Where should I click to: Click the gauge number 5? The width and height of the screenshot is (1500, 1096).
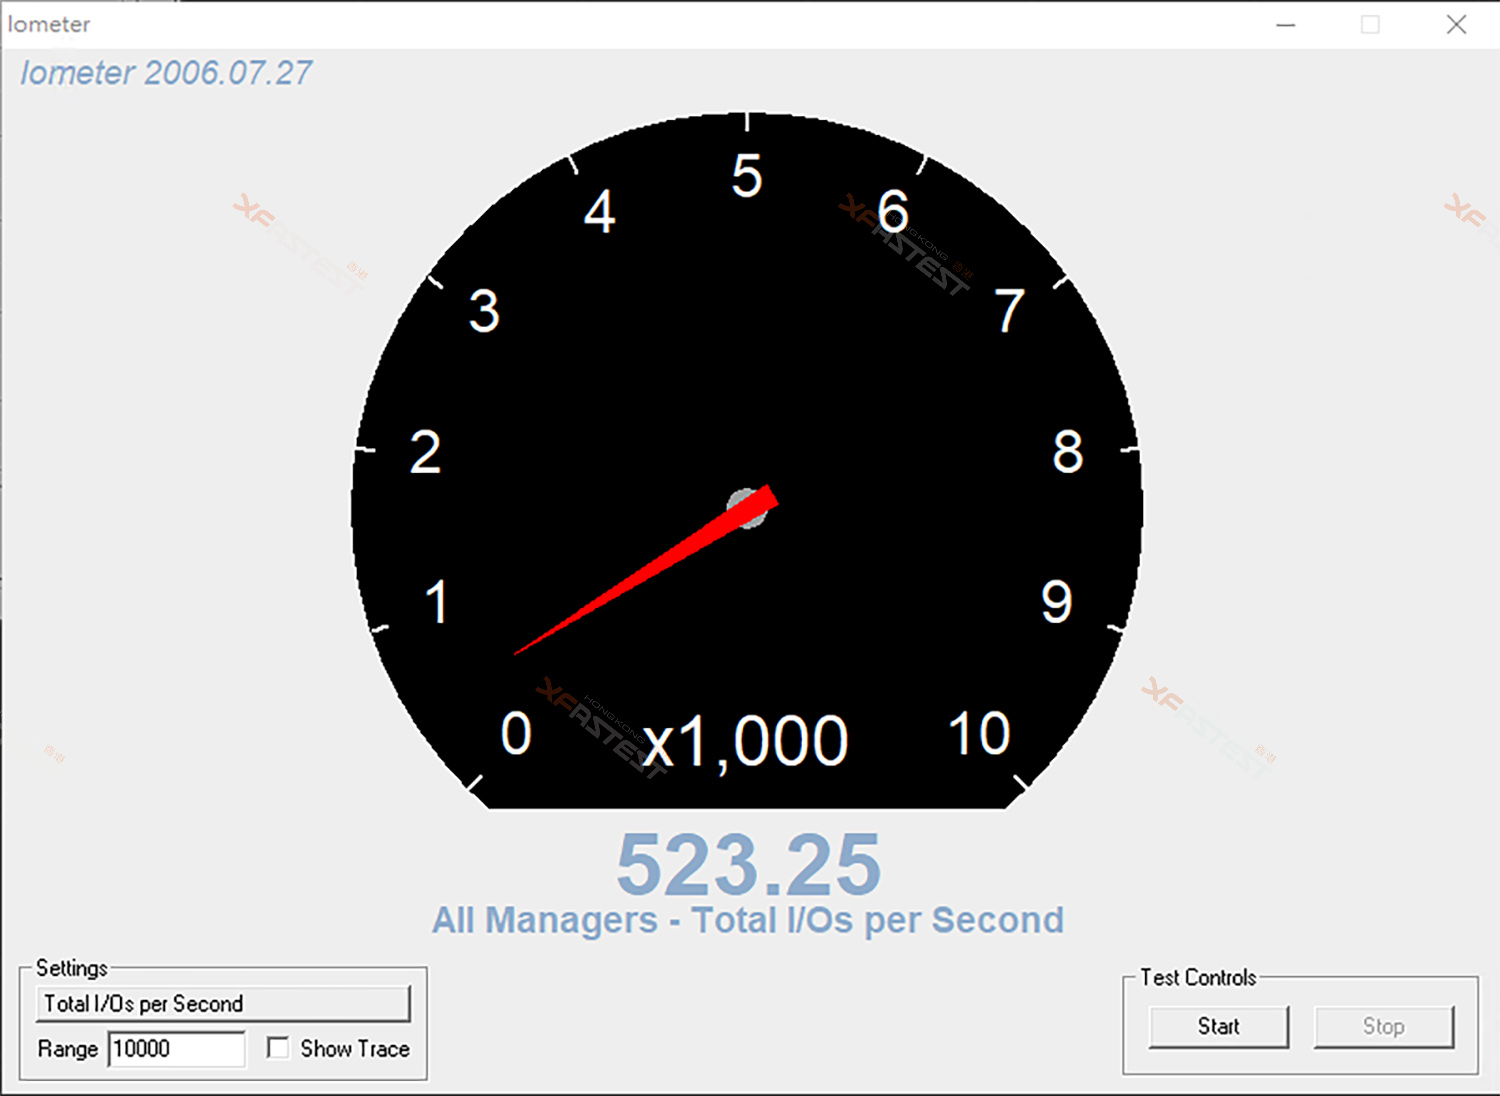click(747, 176)
